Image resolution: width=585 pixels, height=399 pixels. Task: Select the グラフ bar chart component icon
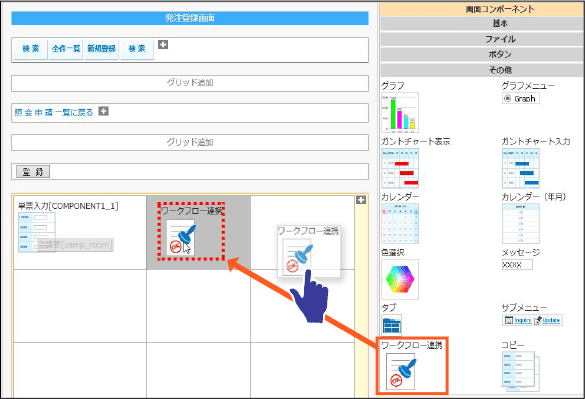[x=400, y=112]
